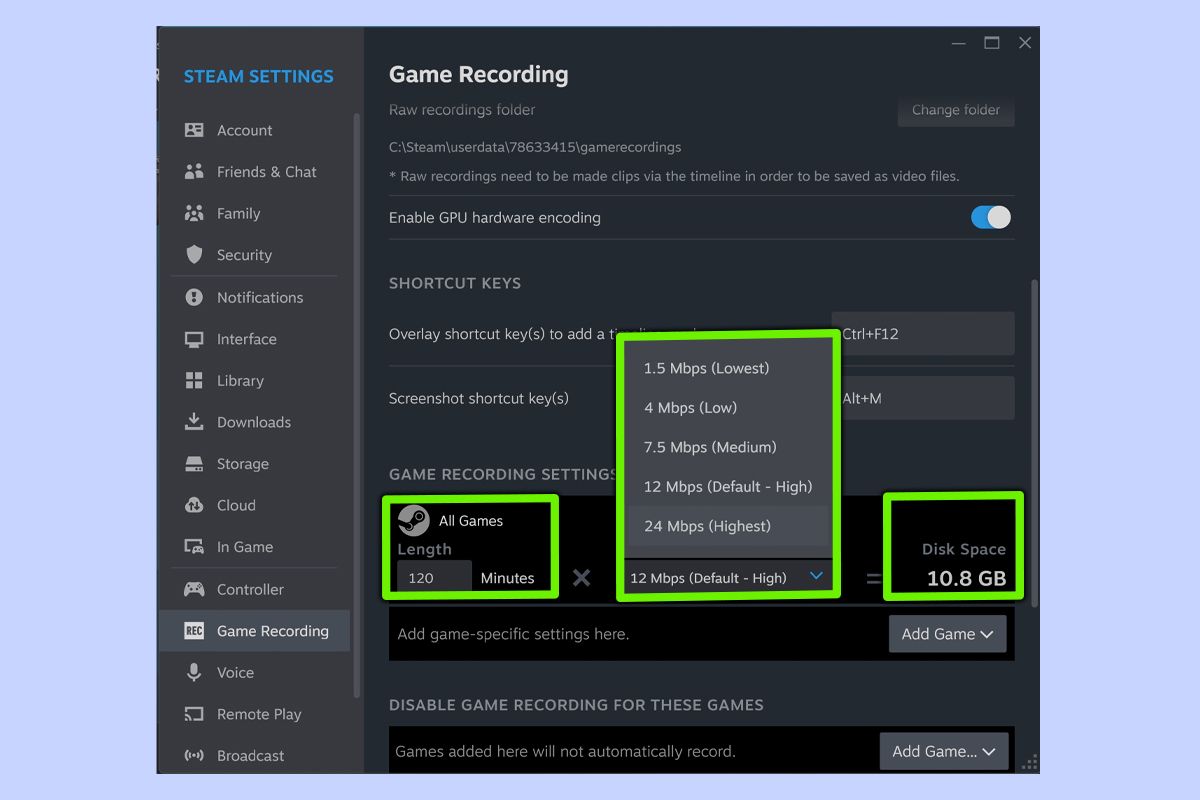The height and width of the screenshot is (800, 1200).
Task: Click the Change folder button
Action: click(955, 110)
